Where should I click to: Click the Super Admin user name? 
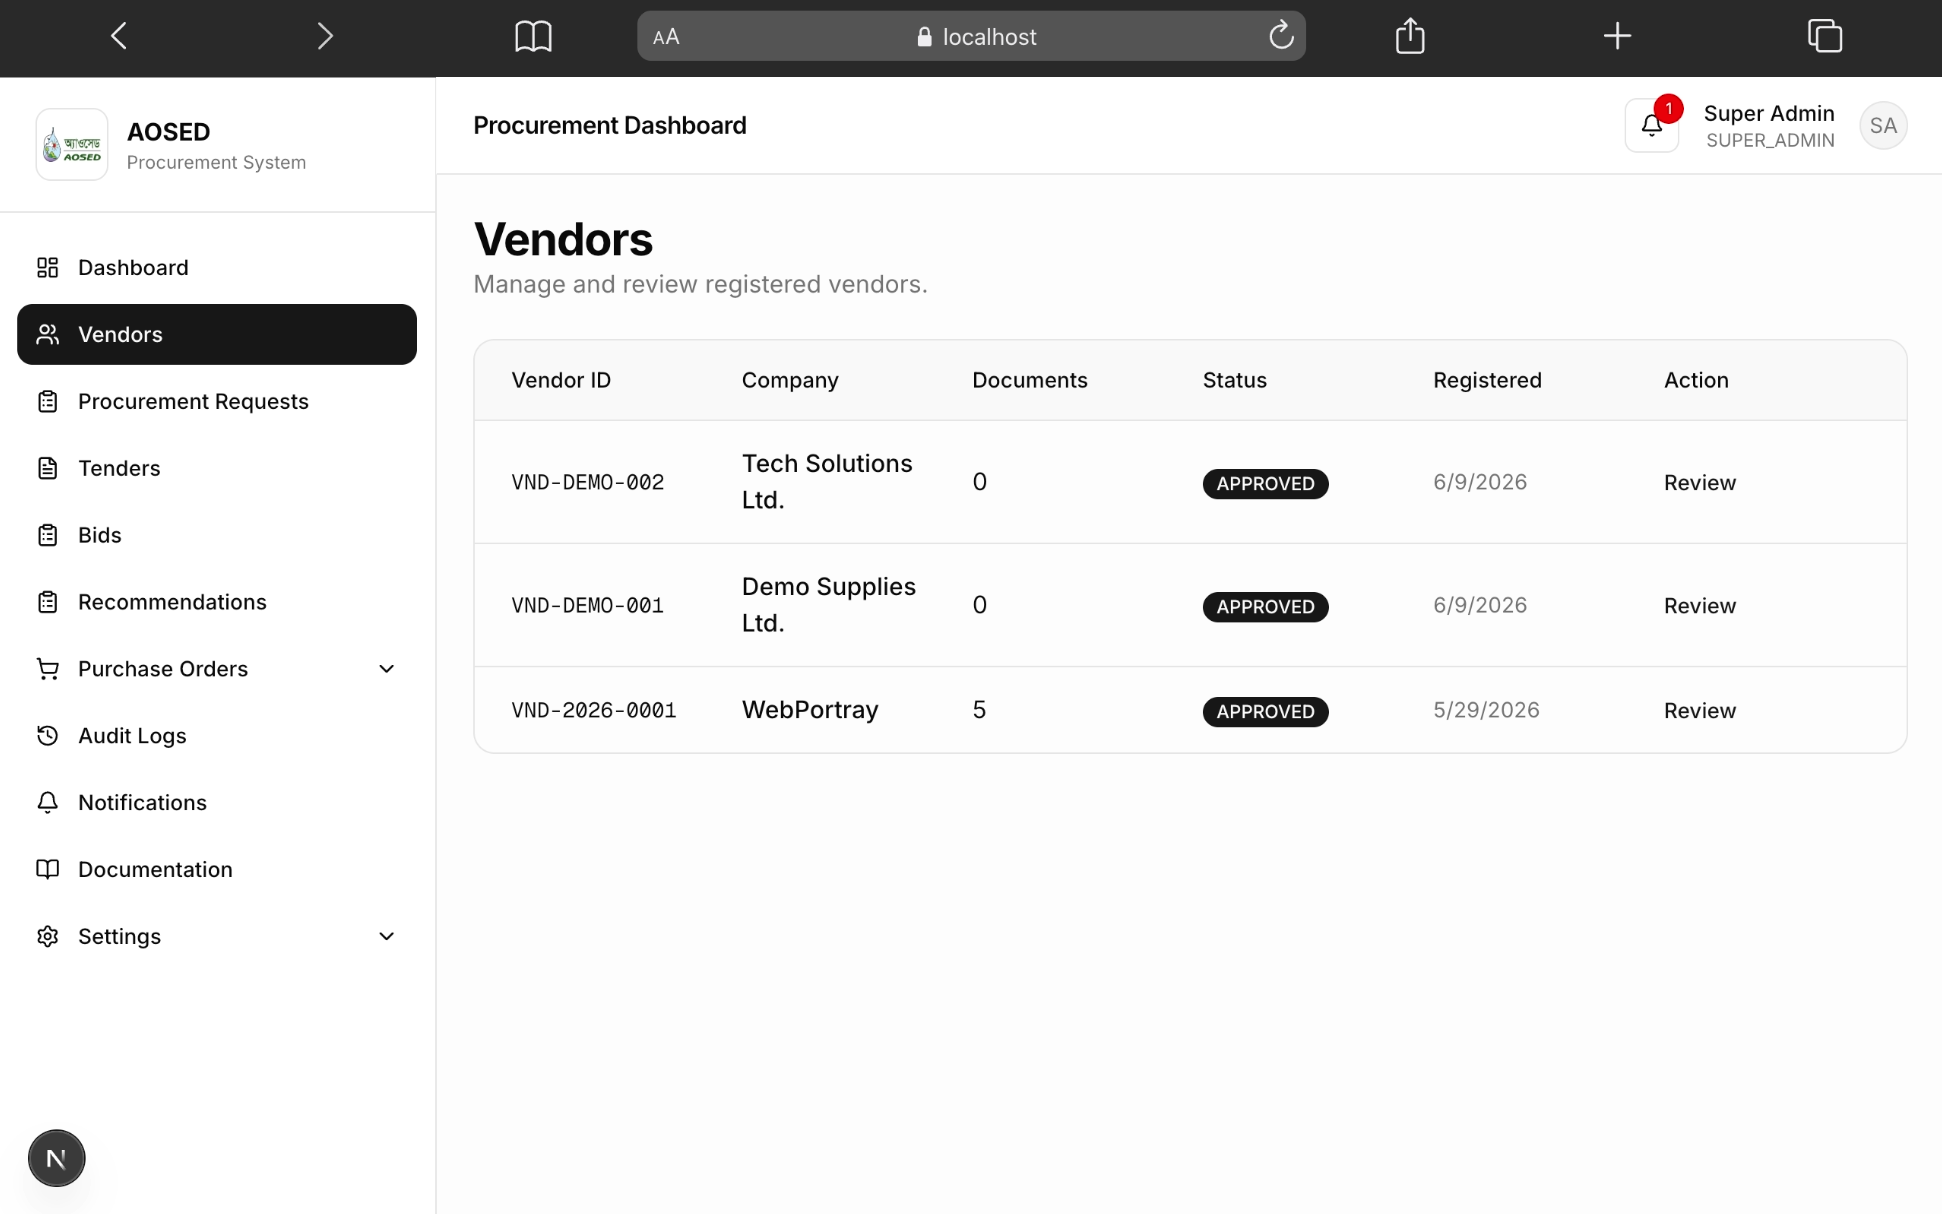(x=1768, y=113)
